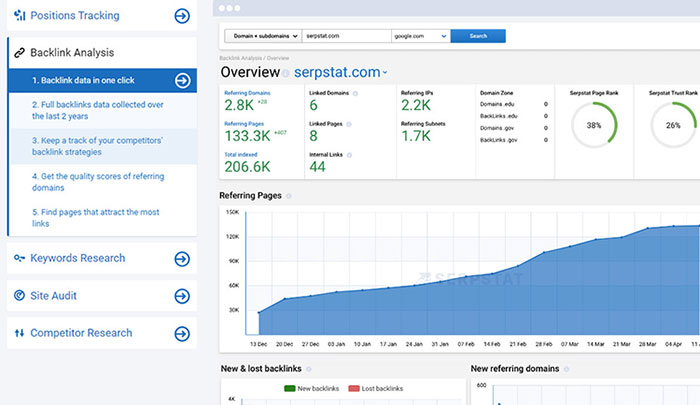The height and width of the screenshot is (405, 700).
Task: Open Find pages that attract the most links
Action: (95, 218)
